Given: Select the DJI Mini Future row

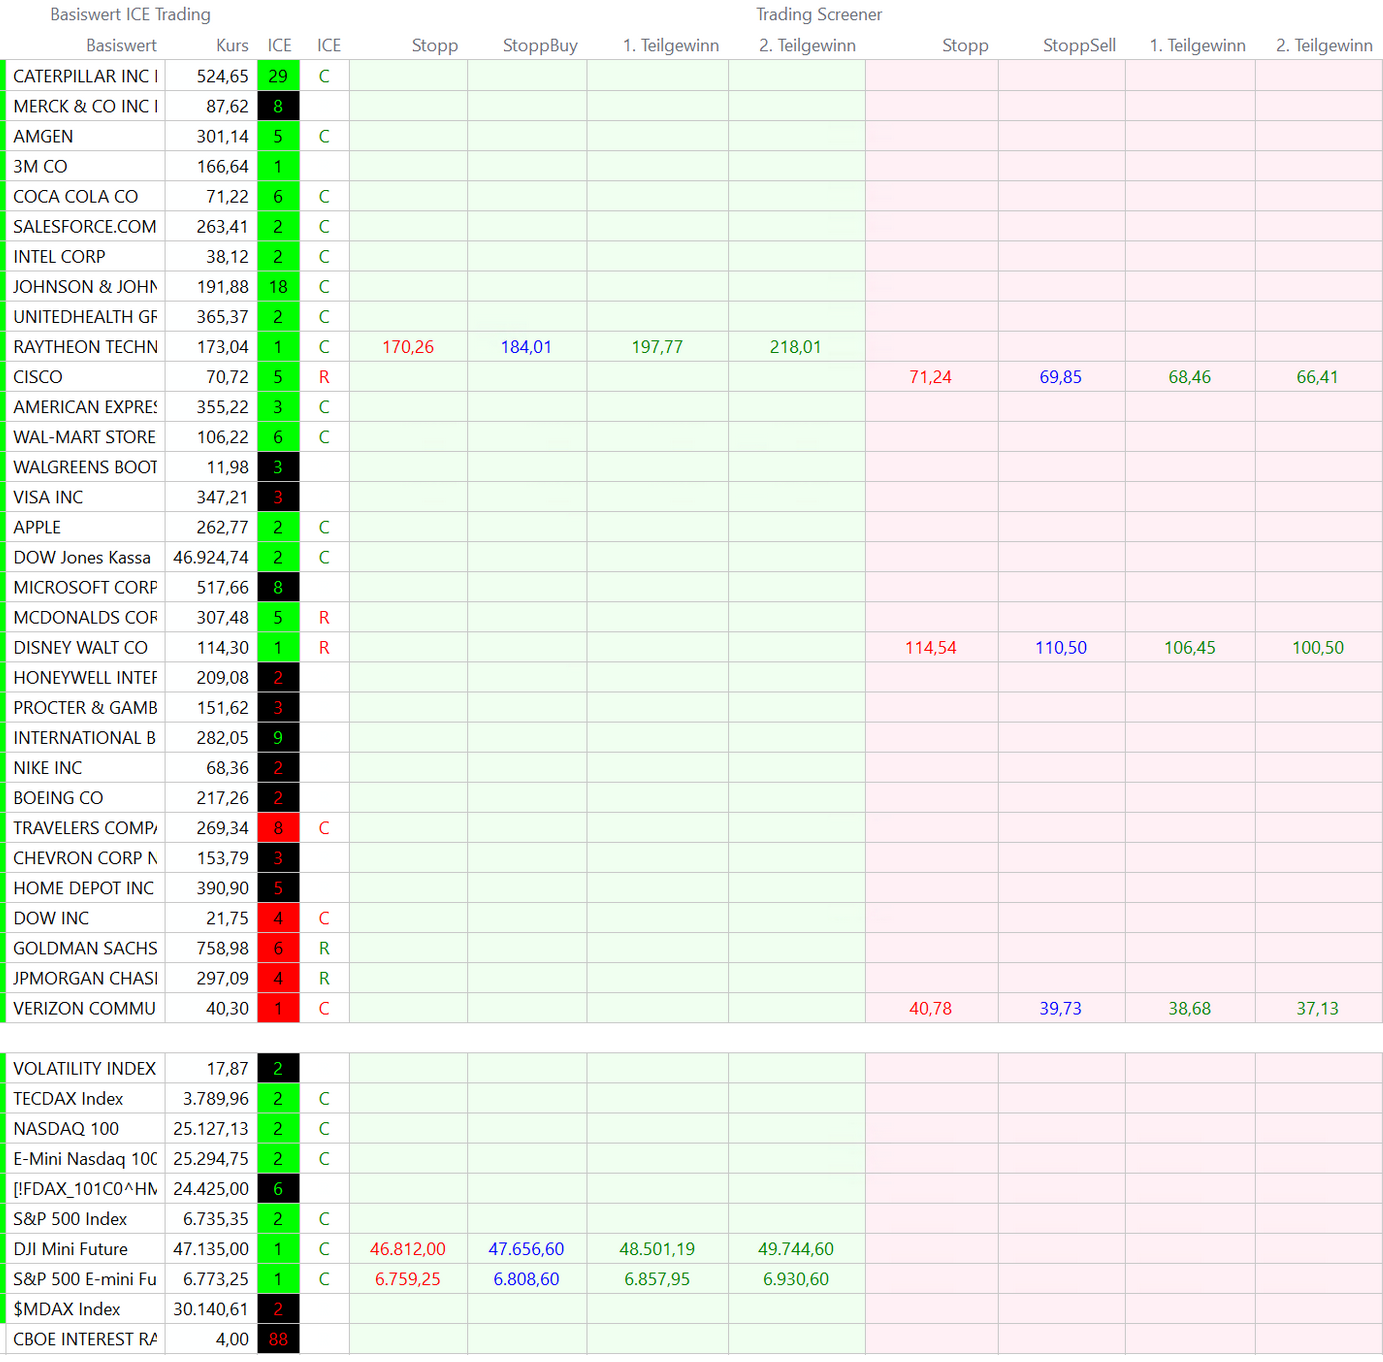Looking at the screenshot, I should pos(70,1249).
